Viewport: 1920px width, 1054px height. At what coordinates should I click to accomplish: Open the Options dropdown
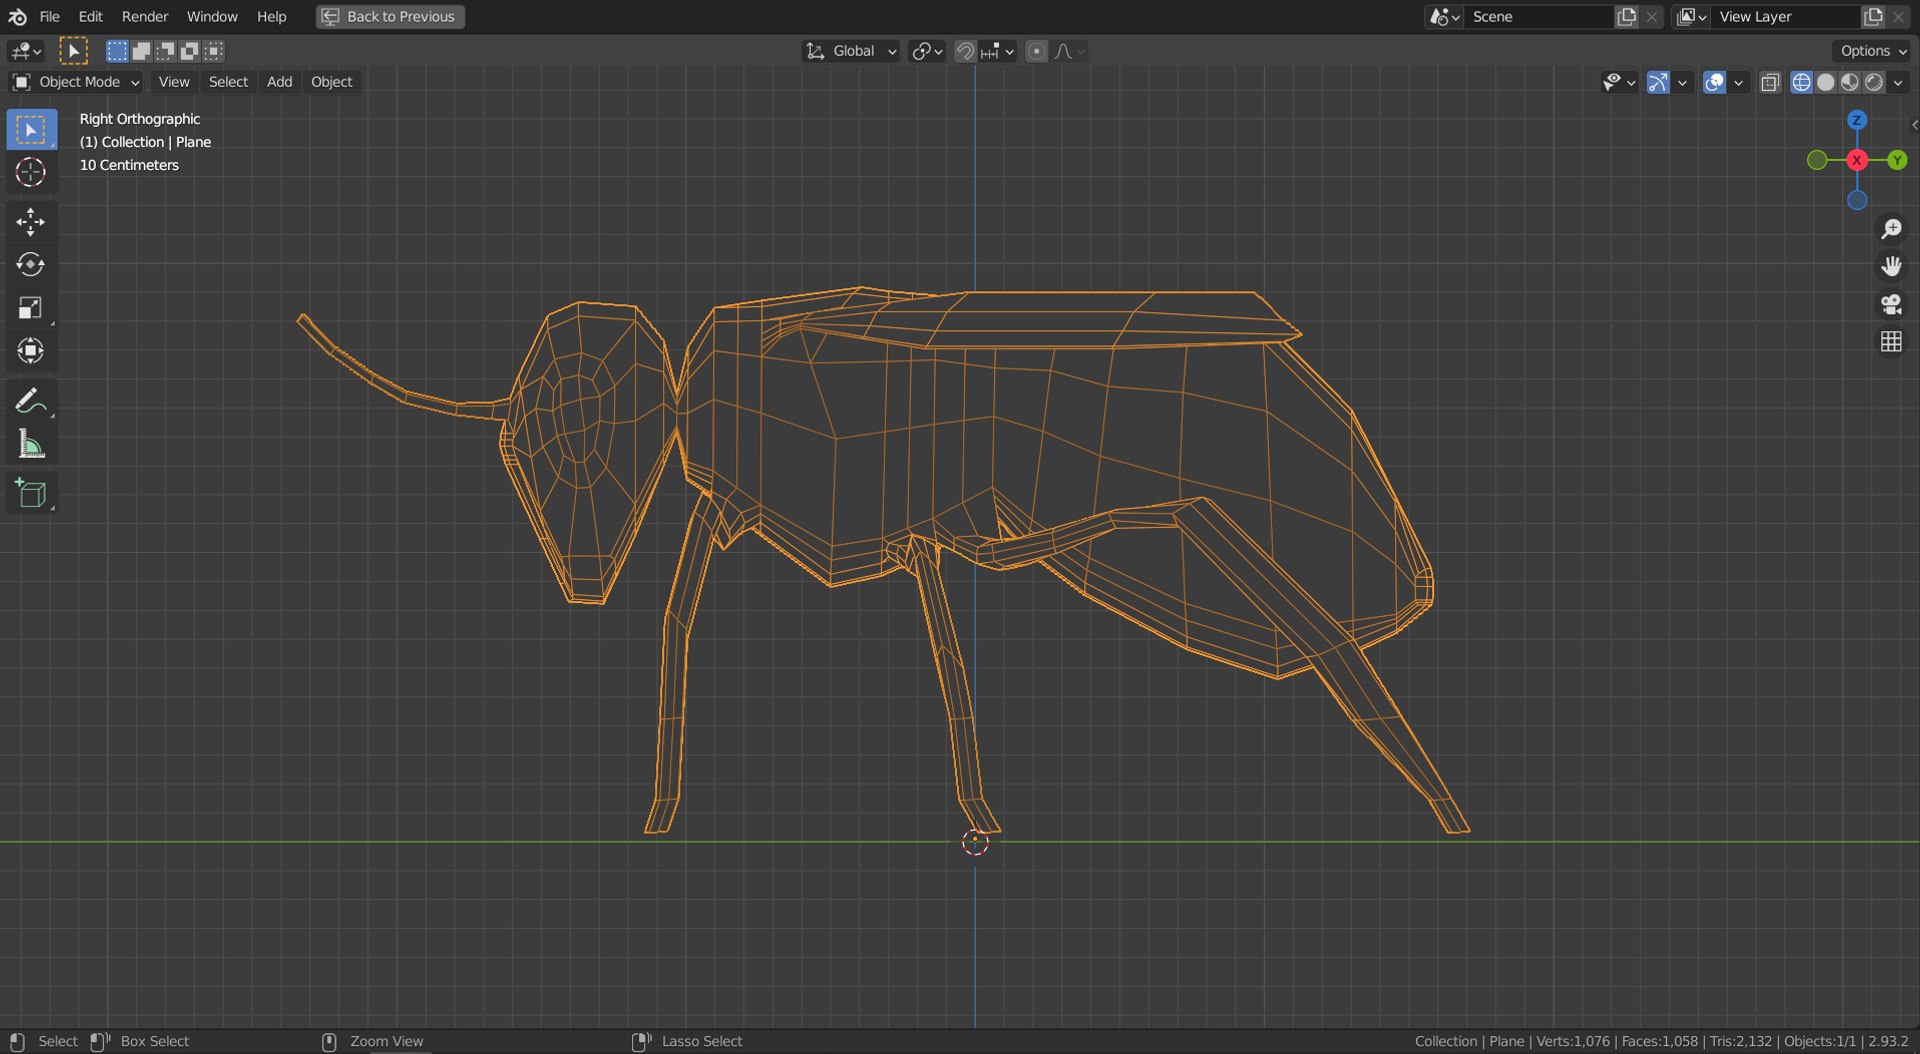[x=1873, y=51]
